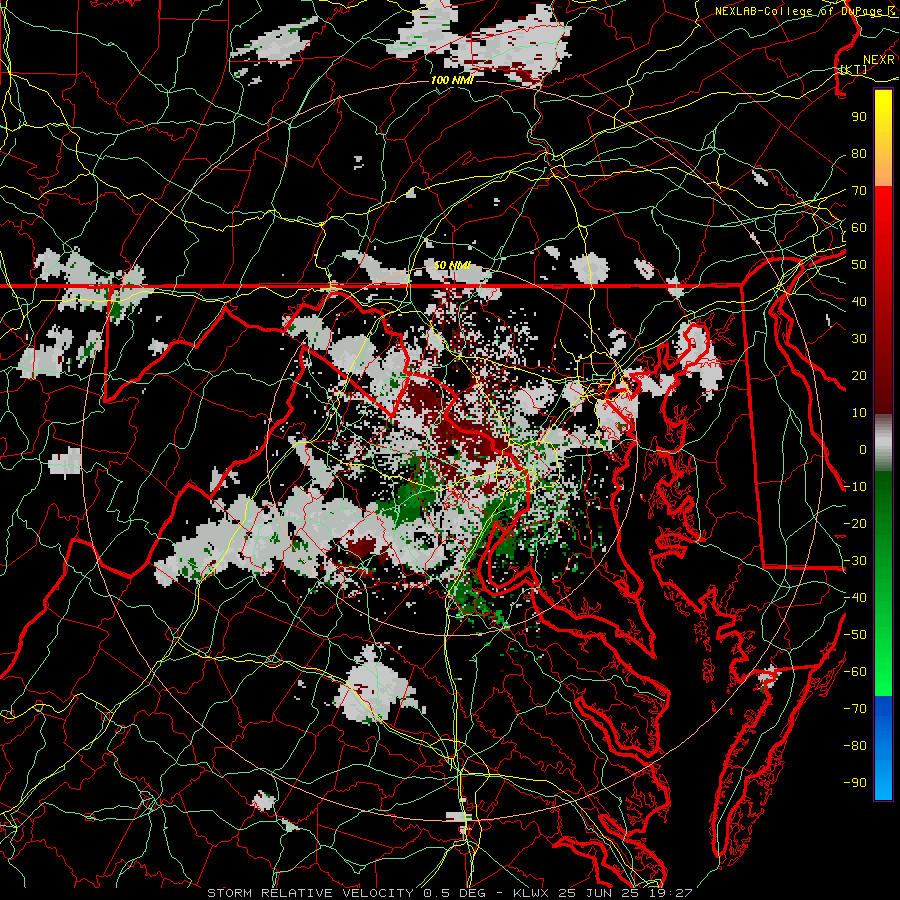Image resolution: width=900 pixels, height=900 pixels.
Task: Click the -60 value on velocity scale
Action: pos(855,672)
